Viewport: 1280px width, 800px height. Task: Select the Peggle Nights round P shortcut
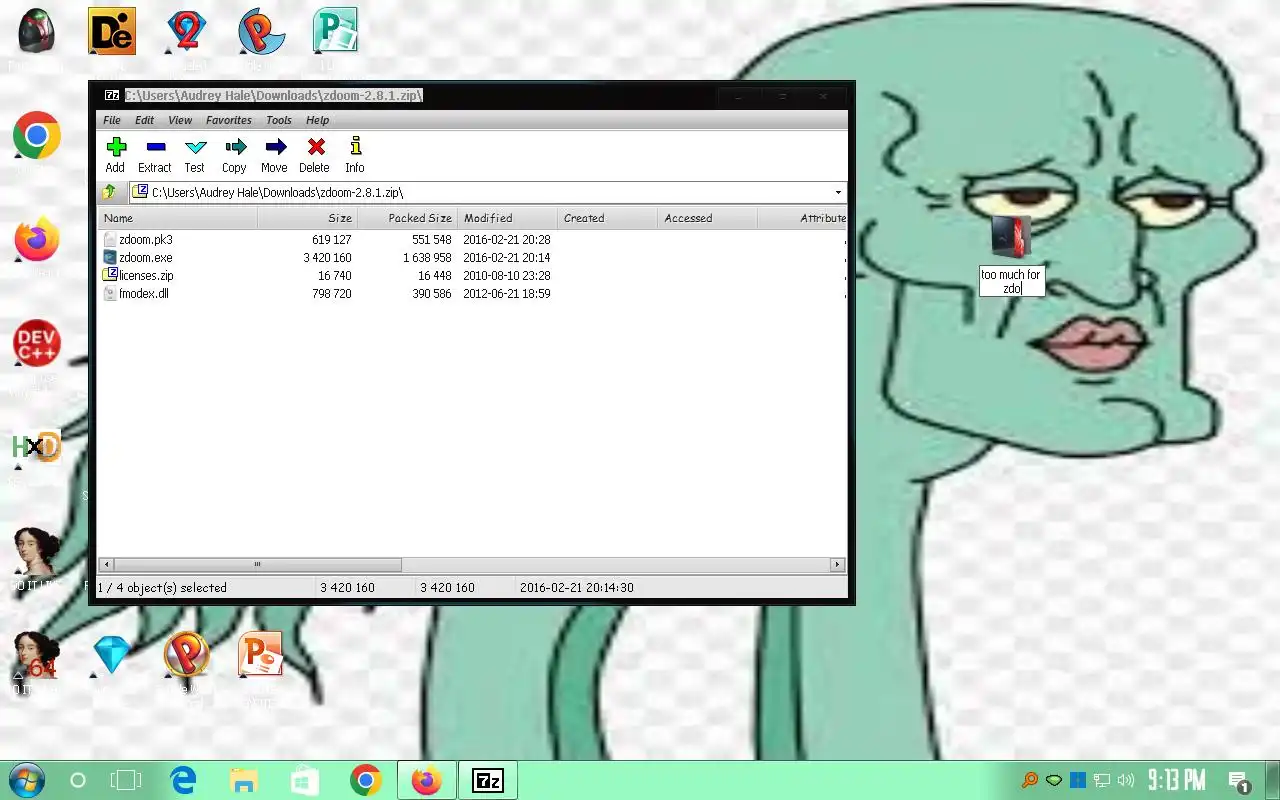[187, 655]
